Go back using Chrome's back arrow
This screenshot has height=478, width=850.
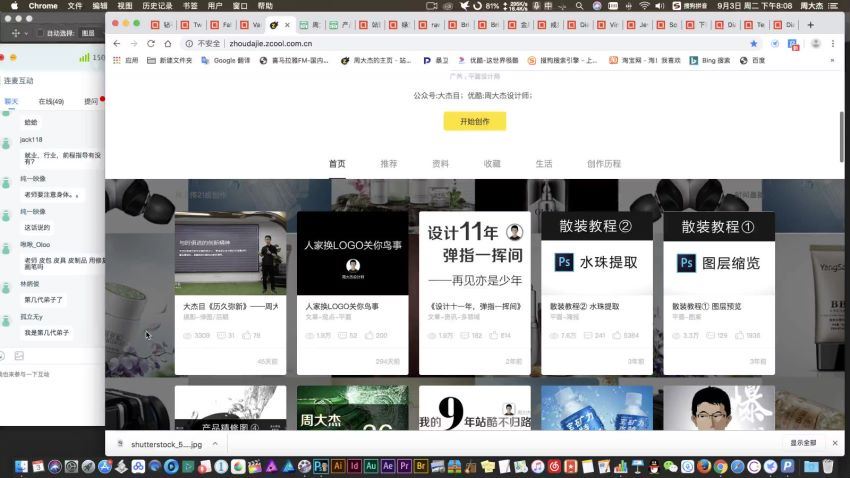117,43
